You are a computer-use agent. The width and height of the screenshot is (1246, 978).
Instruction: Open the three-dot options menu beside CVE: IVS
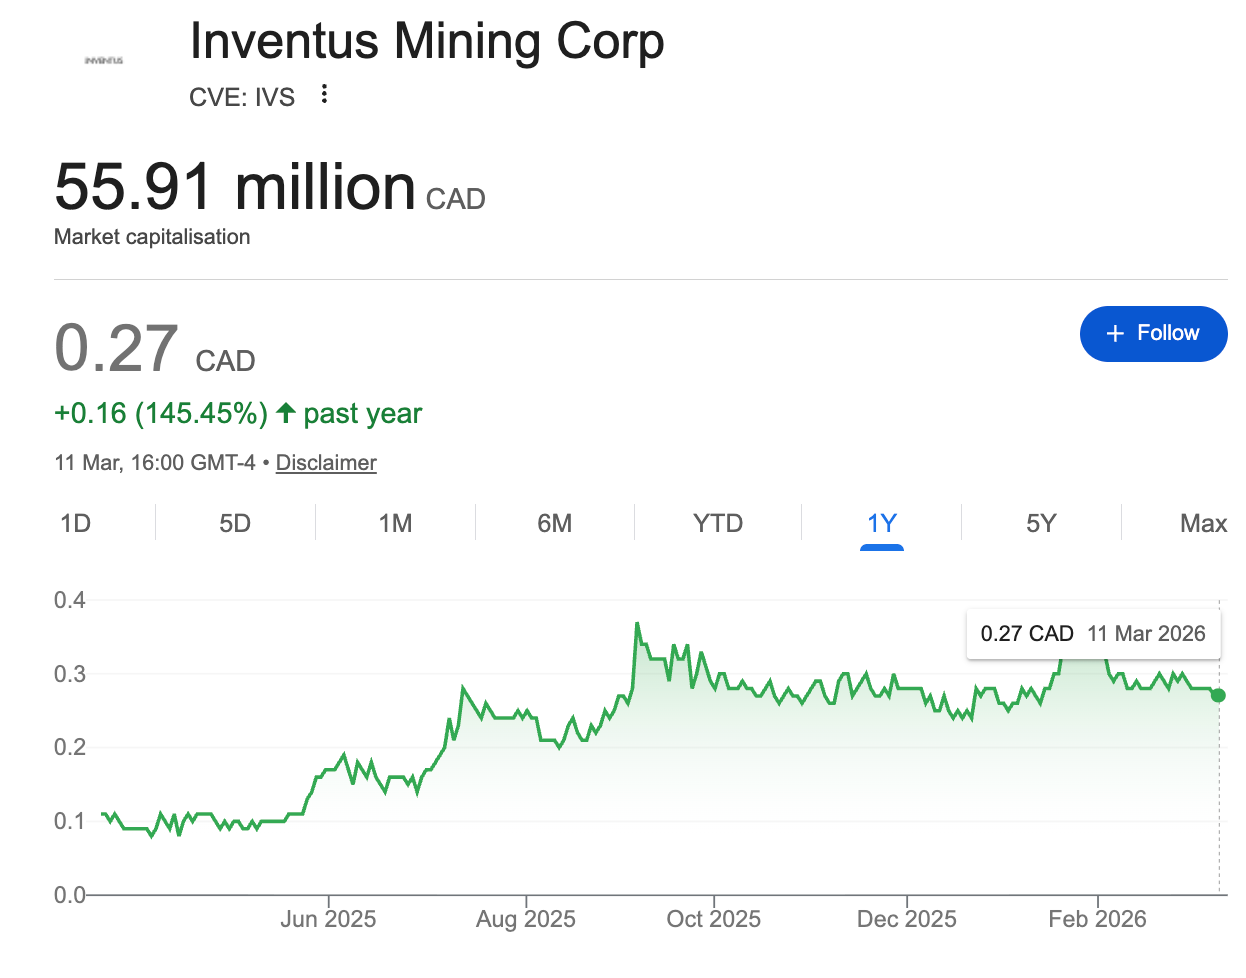click(x=324, y=94)
